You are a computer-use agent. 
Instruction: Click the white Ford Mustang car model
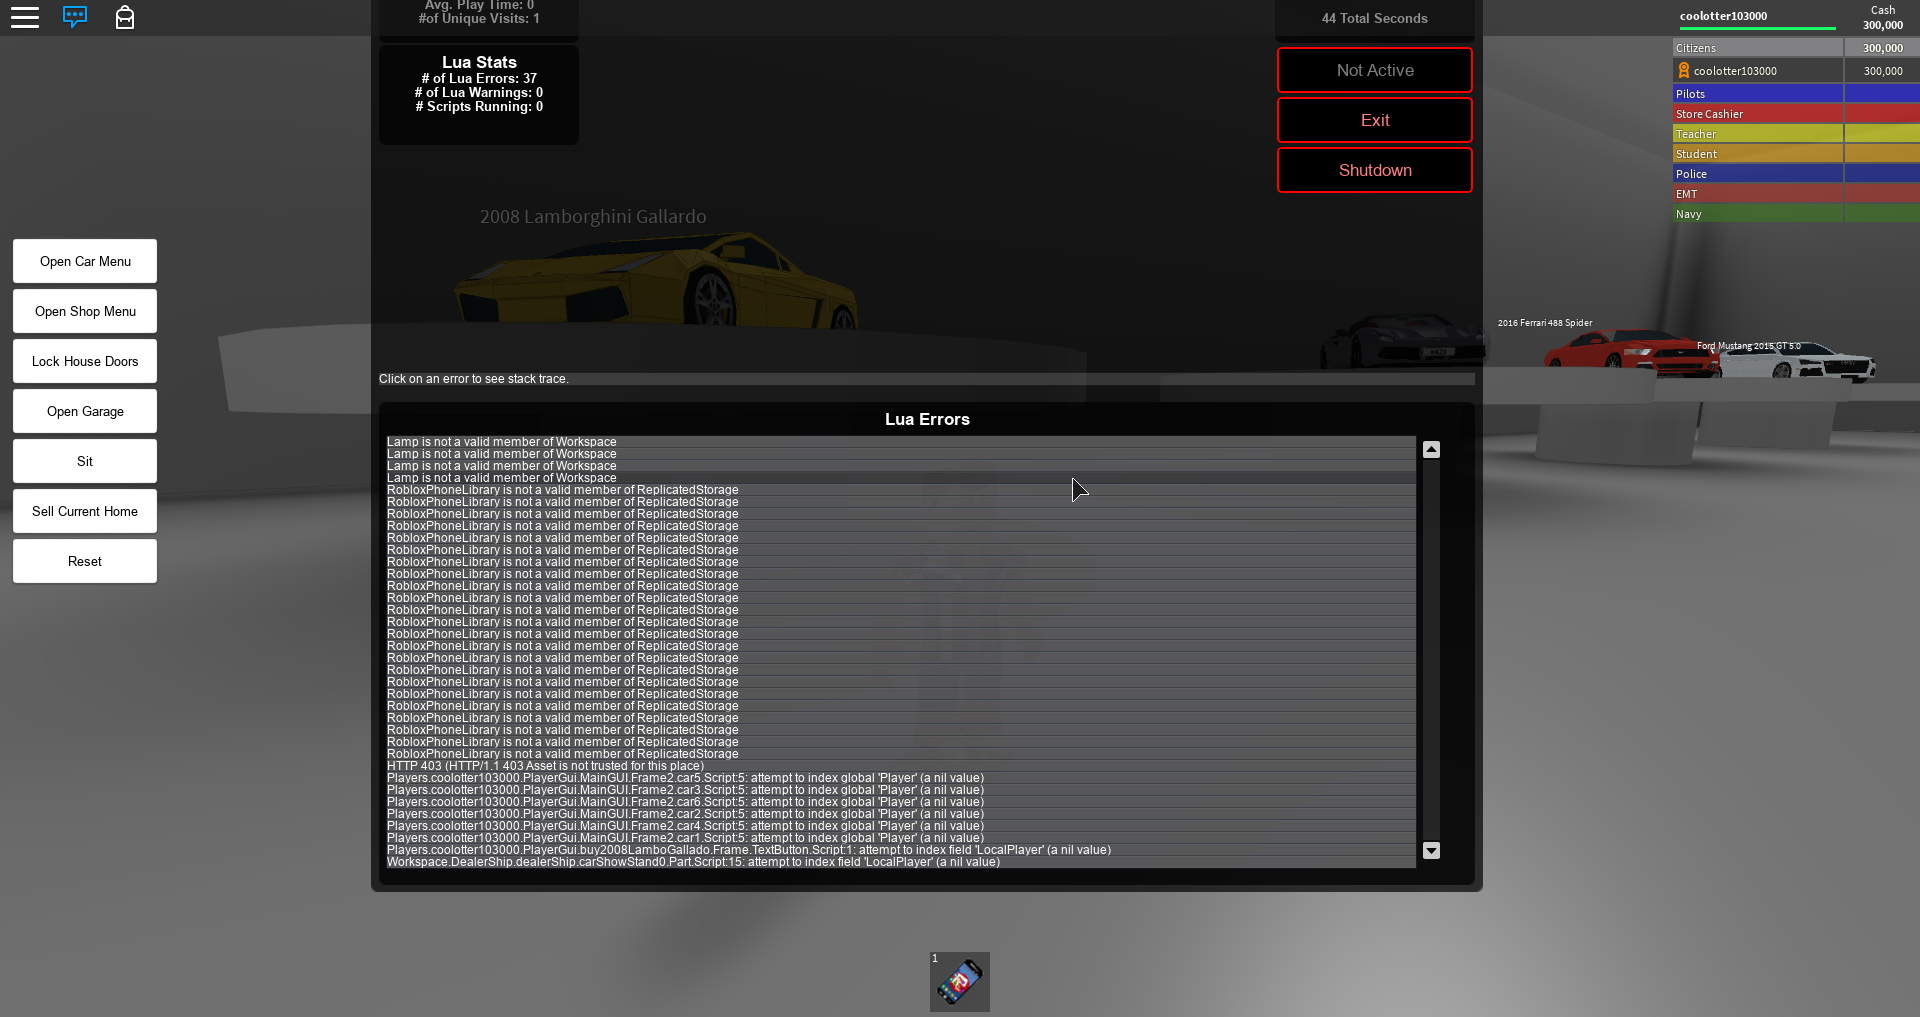tap(1800, 362)
